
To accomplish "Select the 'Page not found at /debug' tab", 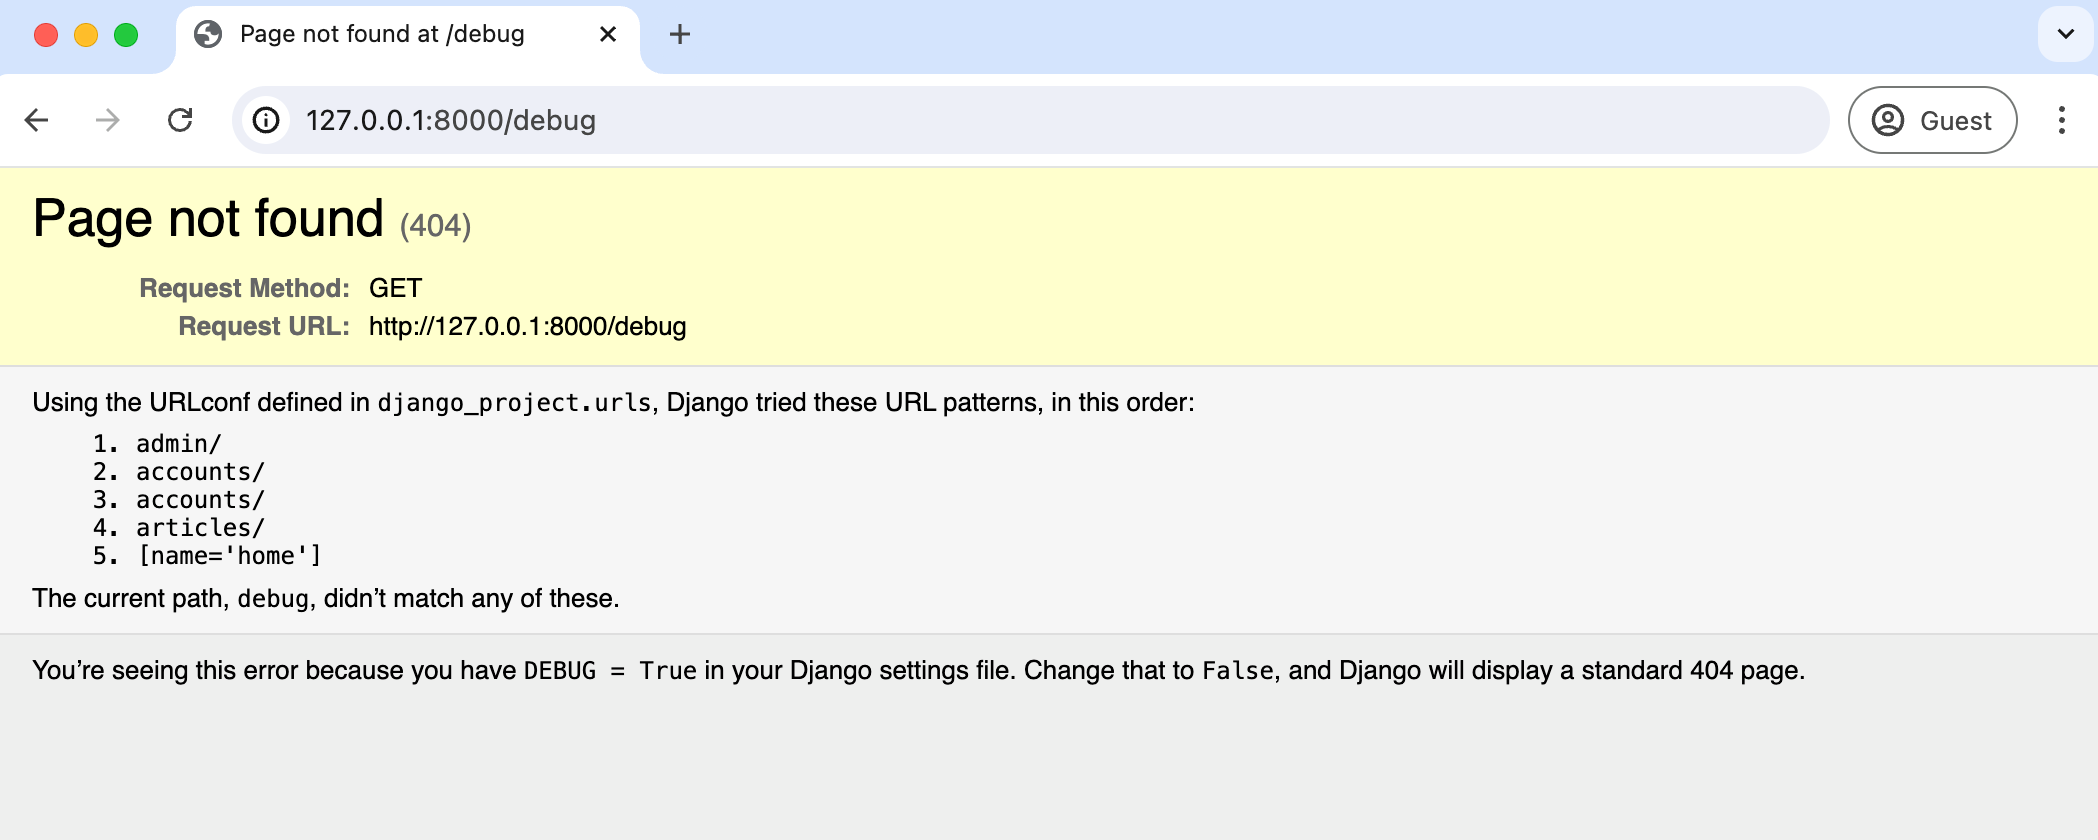I will [x=408, y=38].
